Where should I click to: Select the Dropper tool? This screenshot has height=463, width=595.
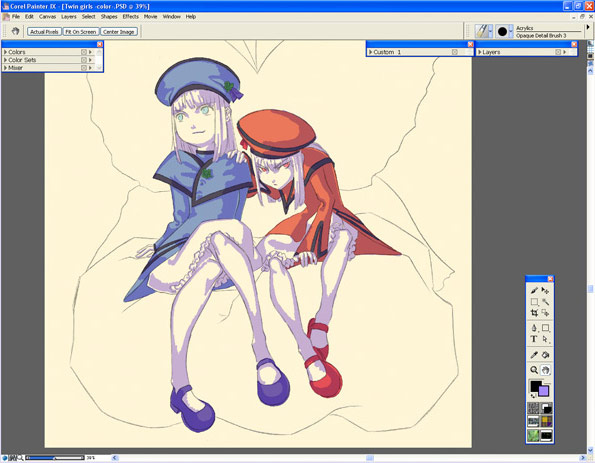pos(534,355)
